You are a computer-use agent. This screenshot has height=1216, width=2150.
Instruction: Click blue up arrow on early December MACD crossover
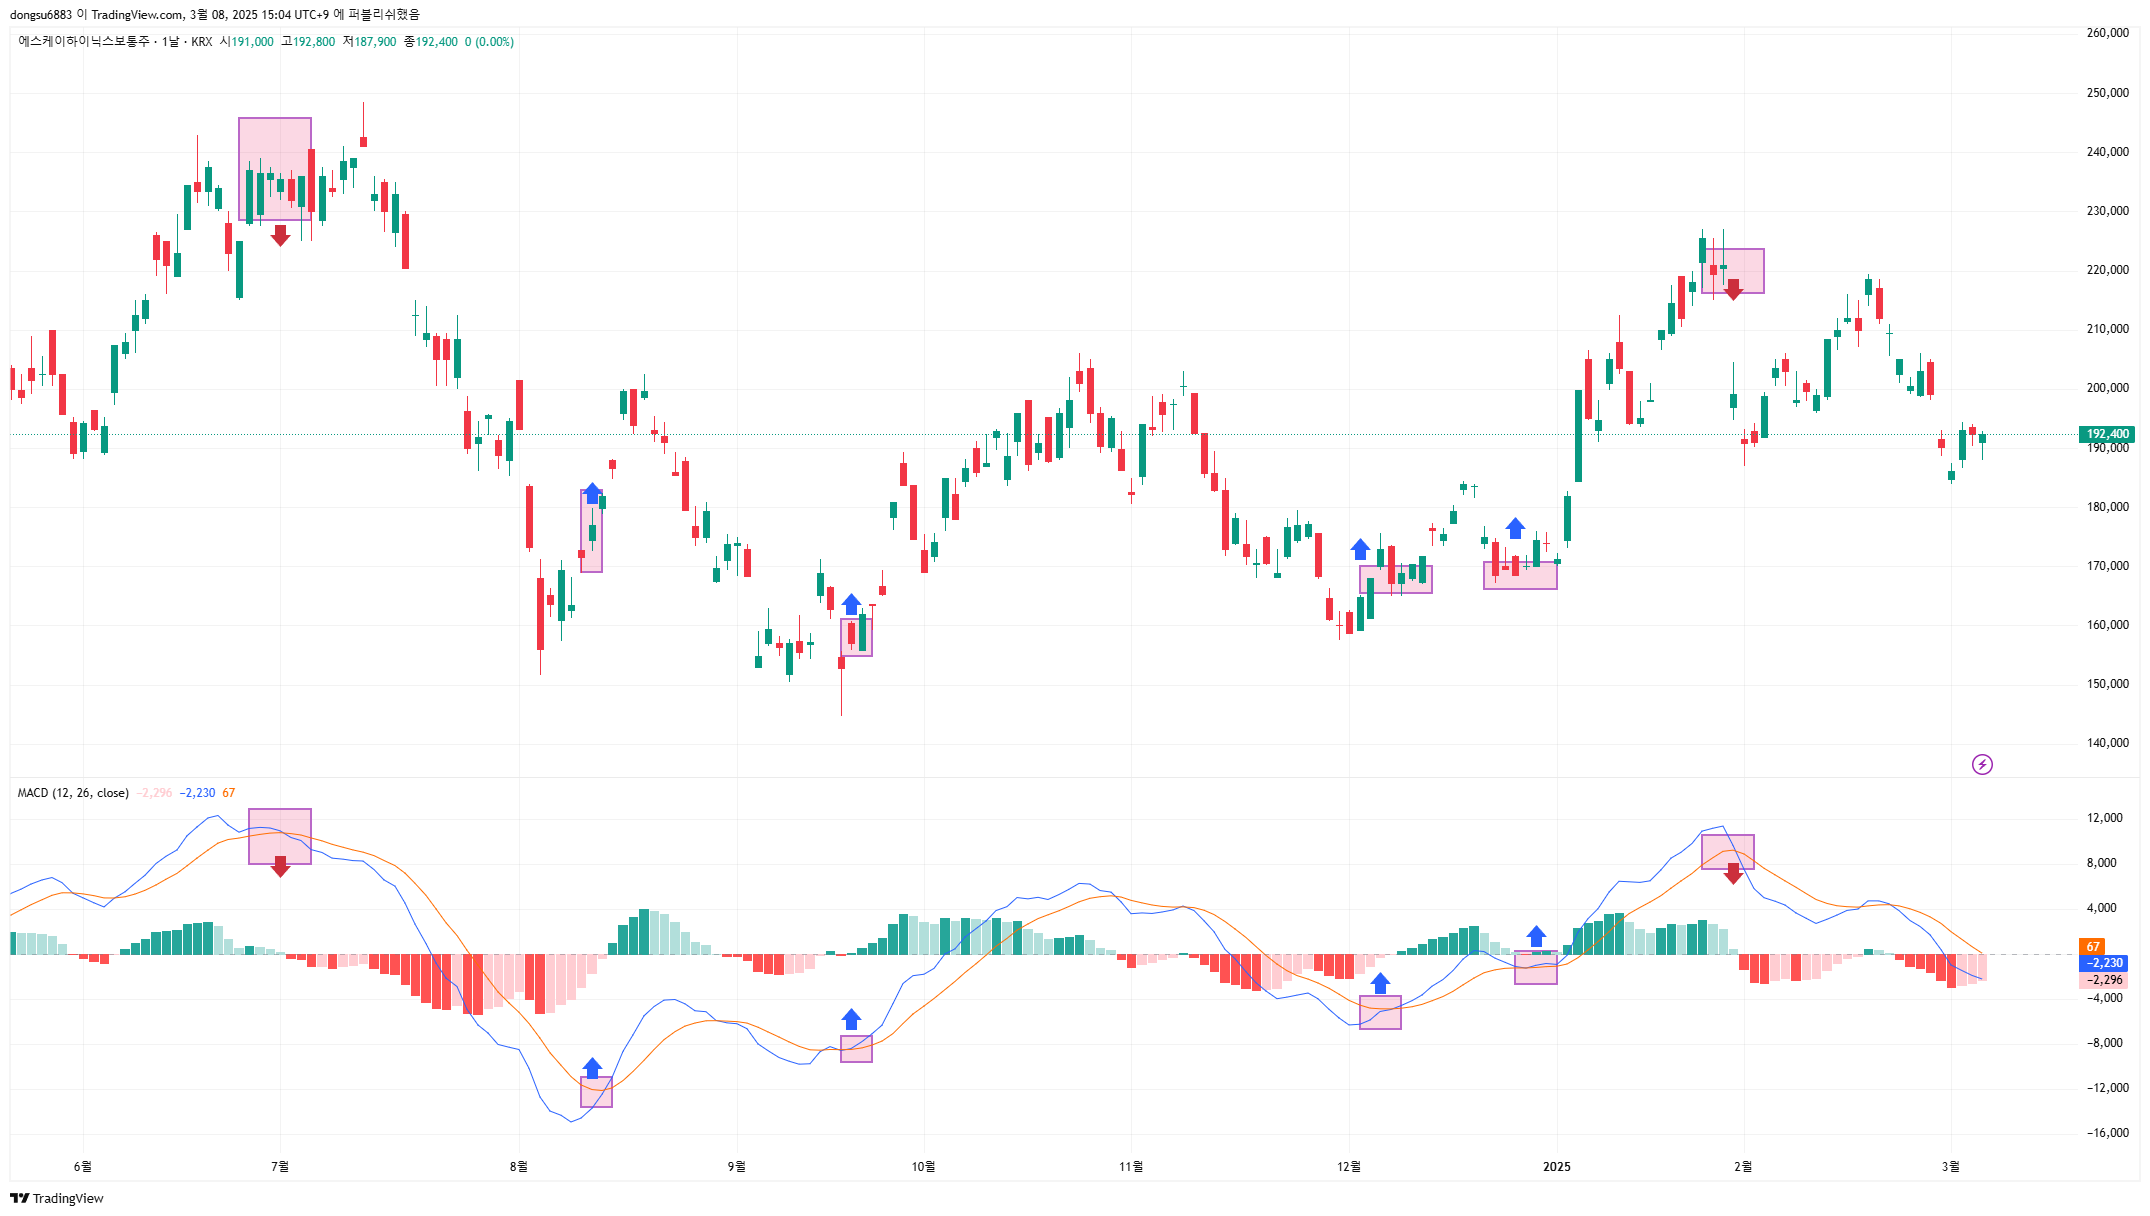[1380, 983]
